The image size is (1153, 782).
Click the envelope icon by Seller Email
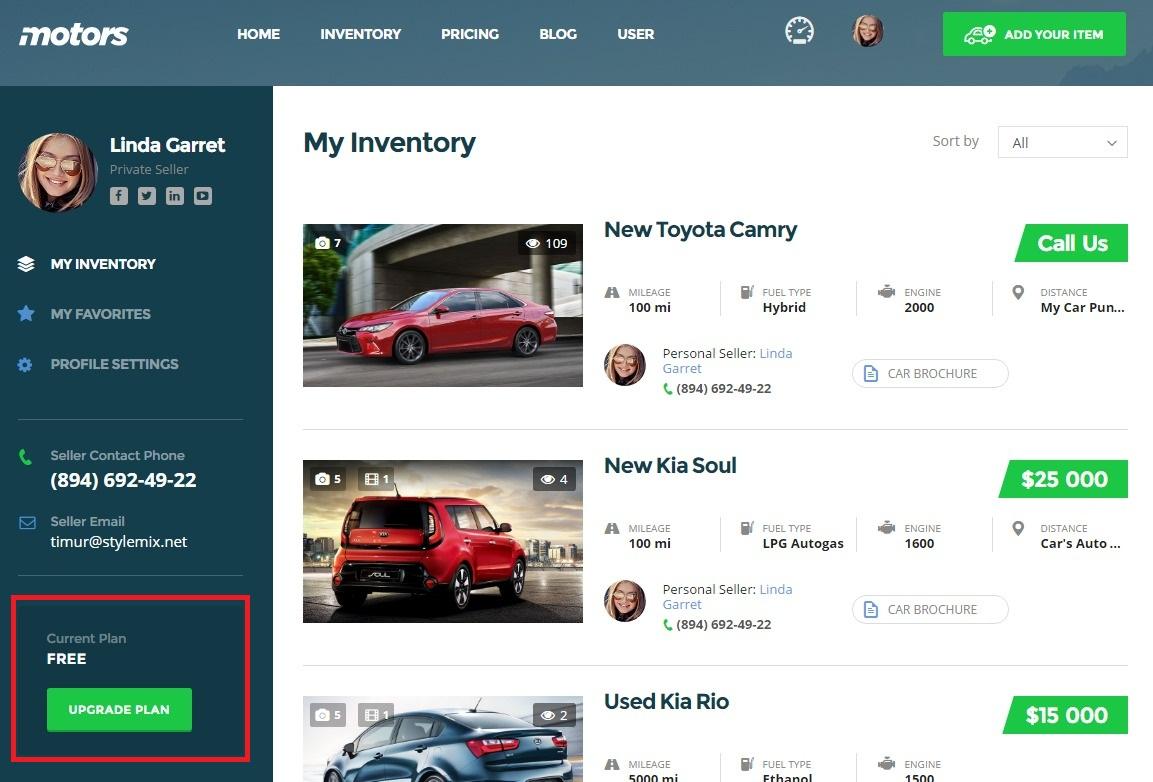(x=27, y=522)
